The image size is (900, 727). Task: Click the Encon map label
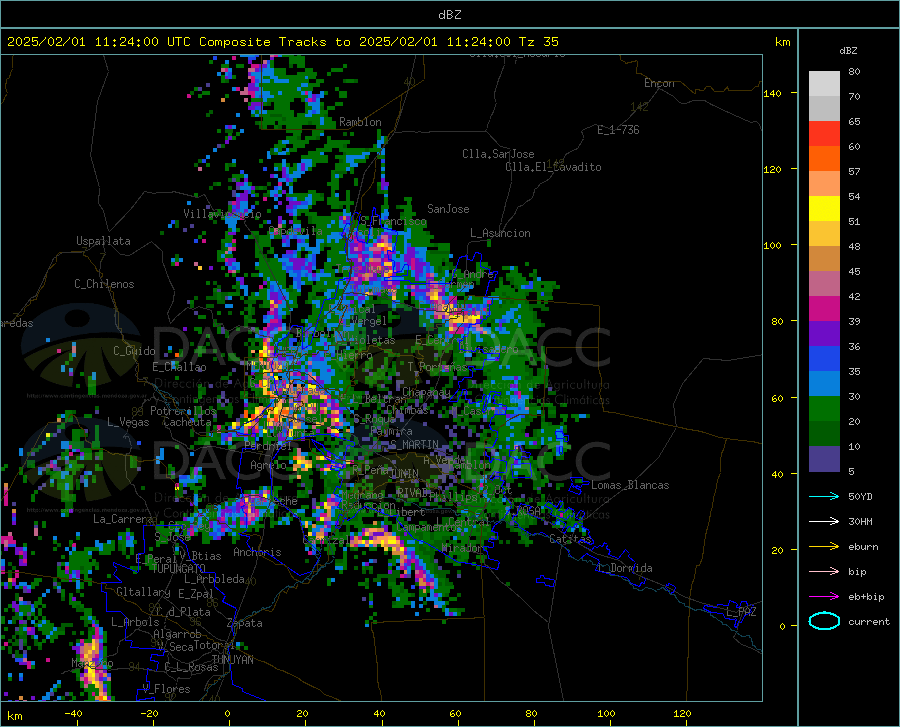[x=659, y=83]
